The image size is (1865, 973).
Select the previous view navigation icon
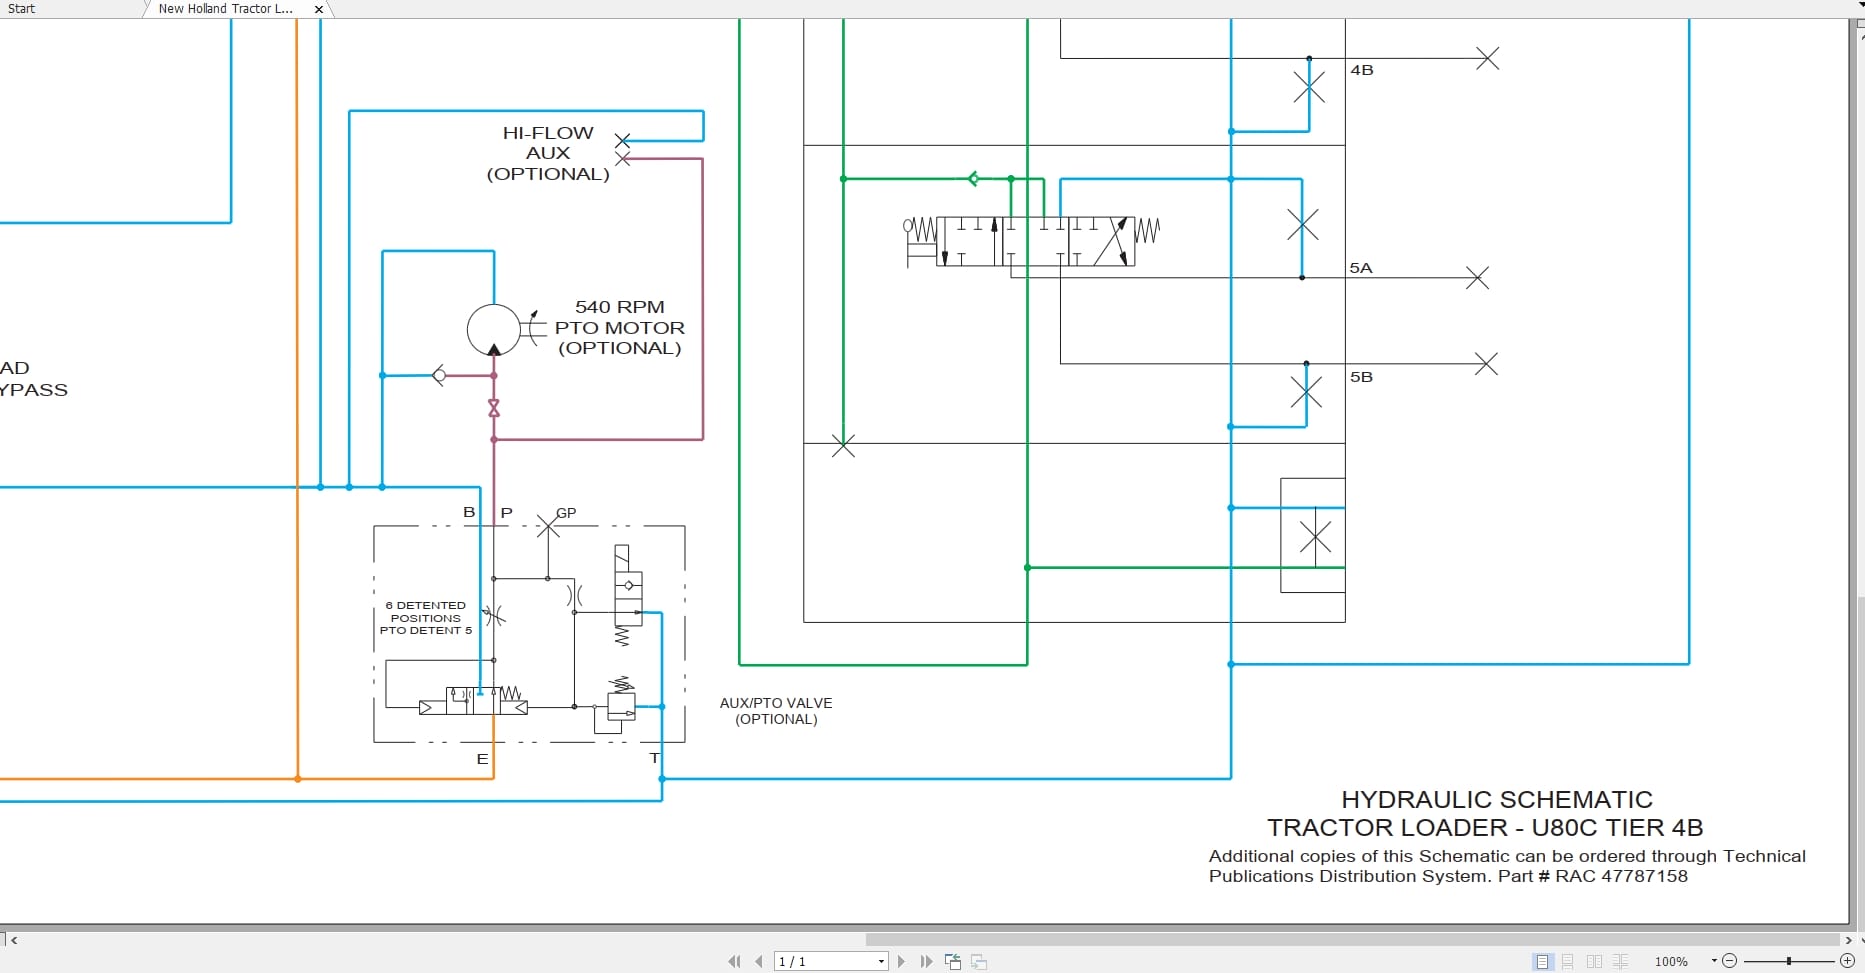952,961
